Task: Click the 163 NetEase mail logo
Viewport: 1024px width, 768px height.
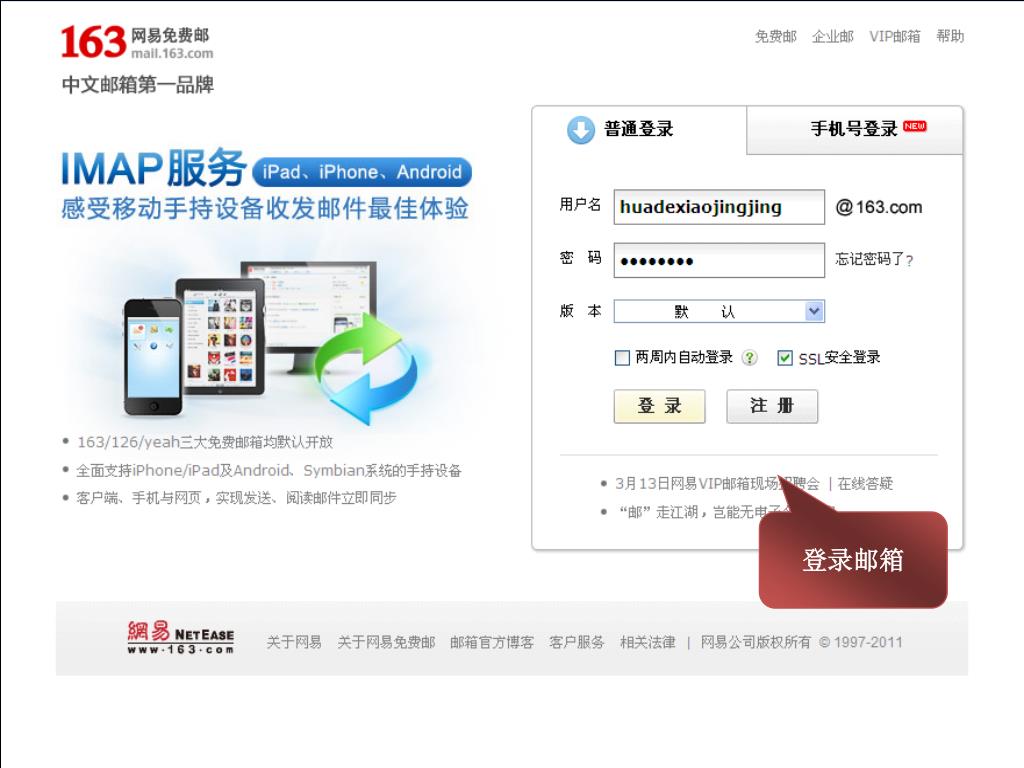Action: click(x=136, y=42)
